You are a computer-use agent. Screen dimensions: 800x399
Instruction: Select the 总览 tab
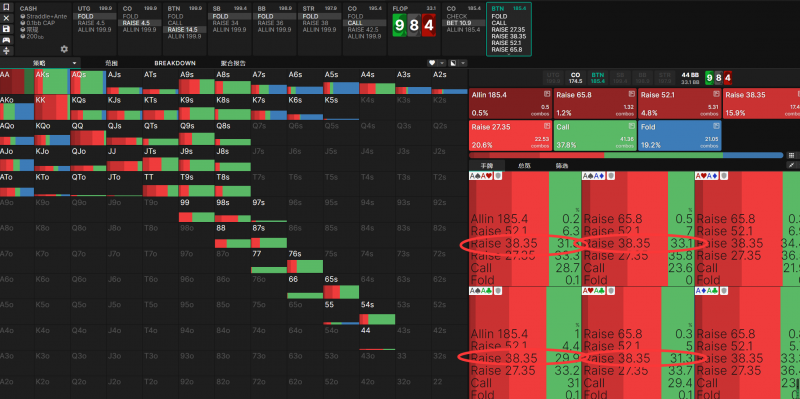click(524, 166)
